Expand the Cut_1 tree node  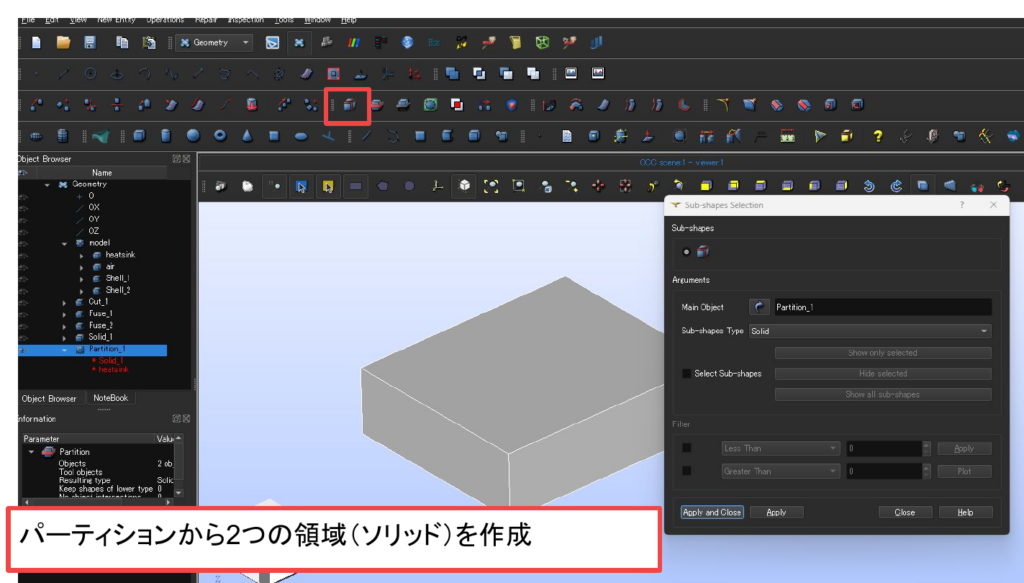point(65,302)
